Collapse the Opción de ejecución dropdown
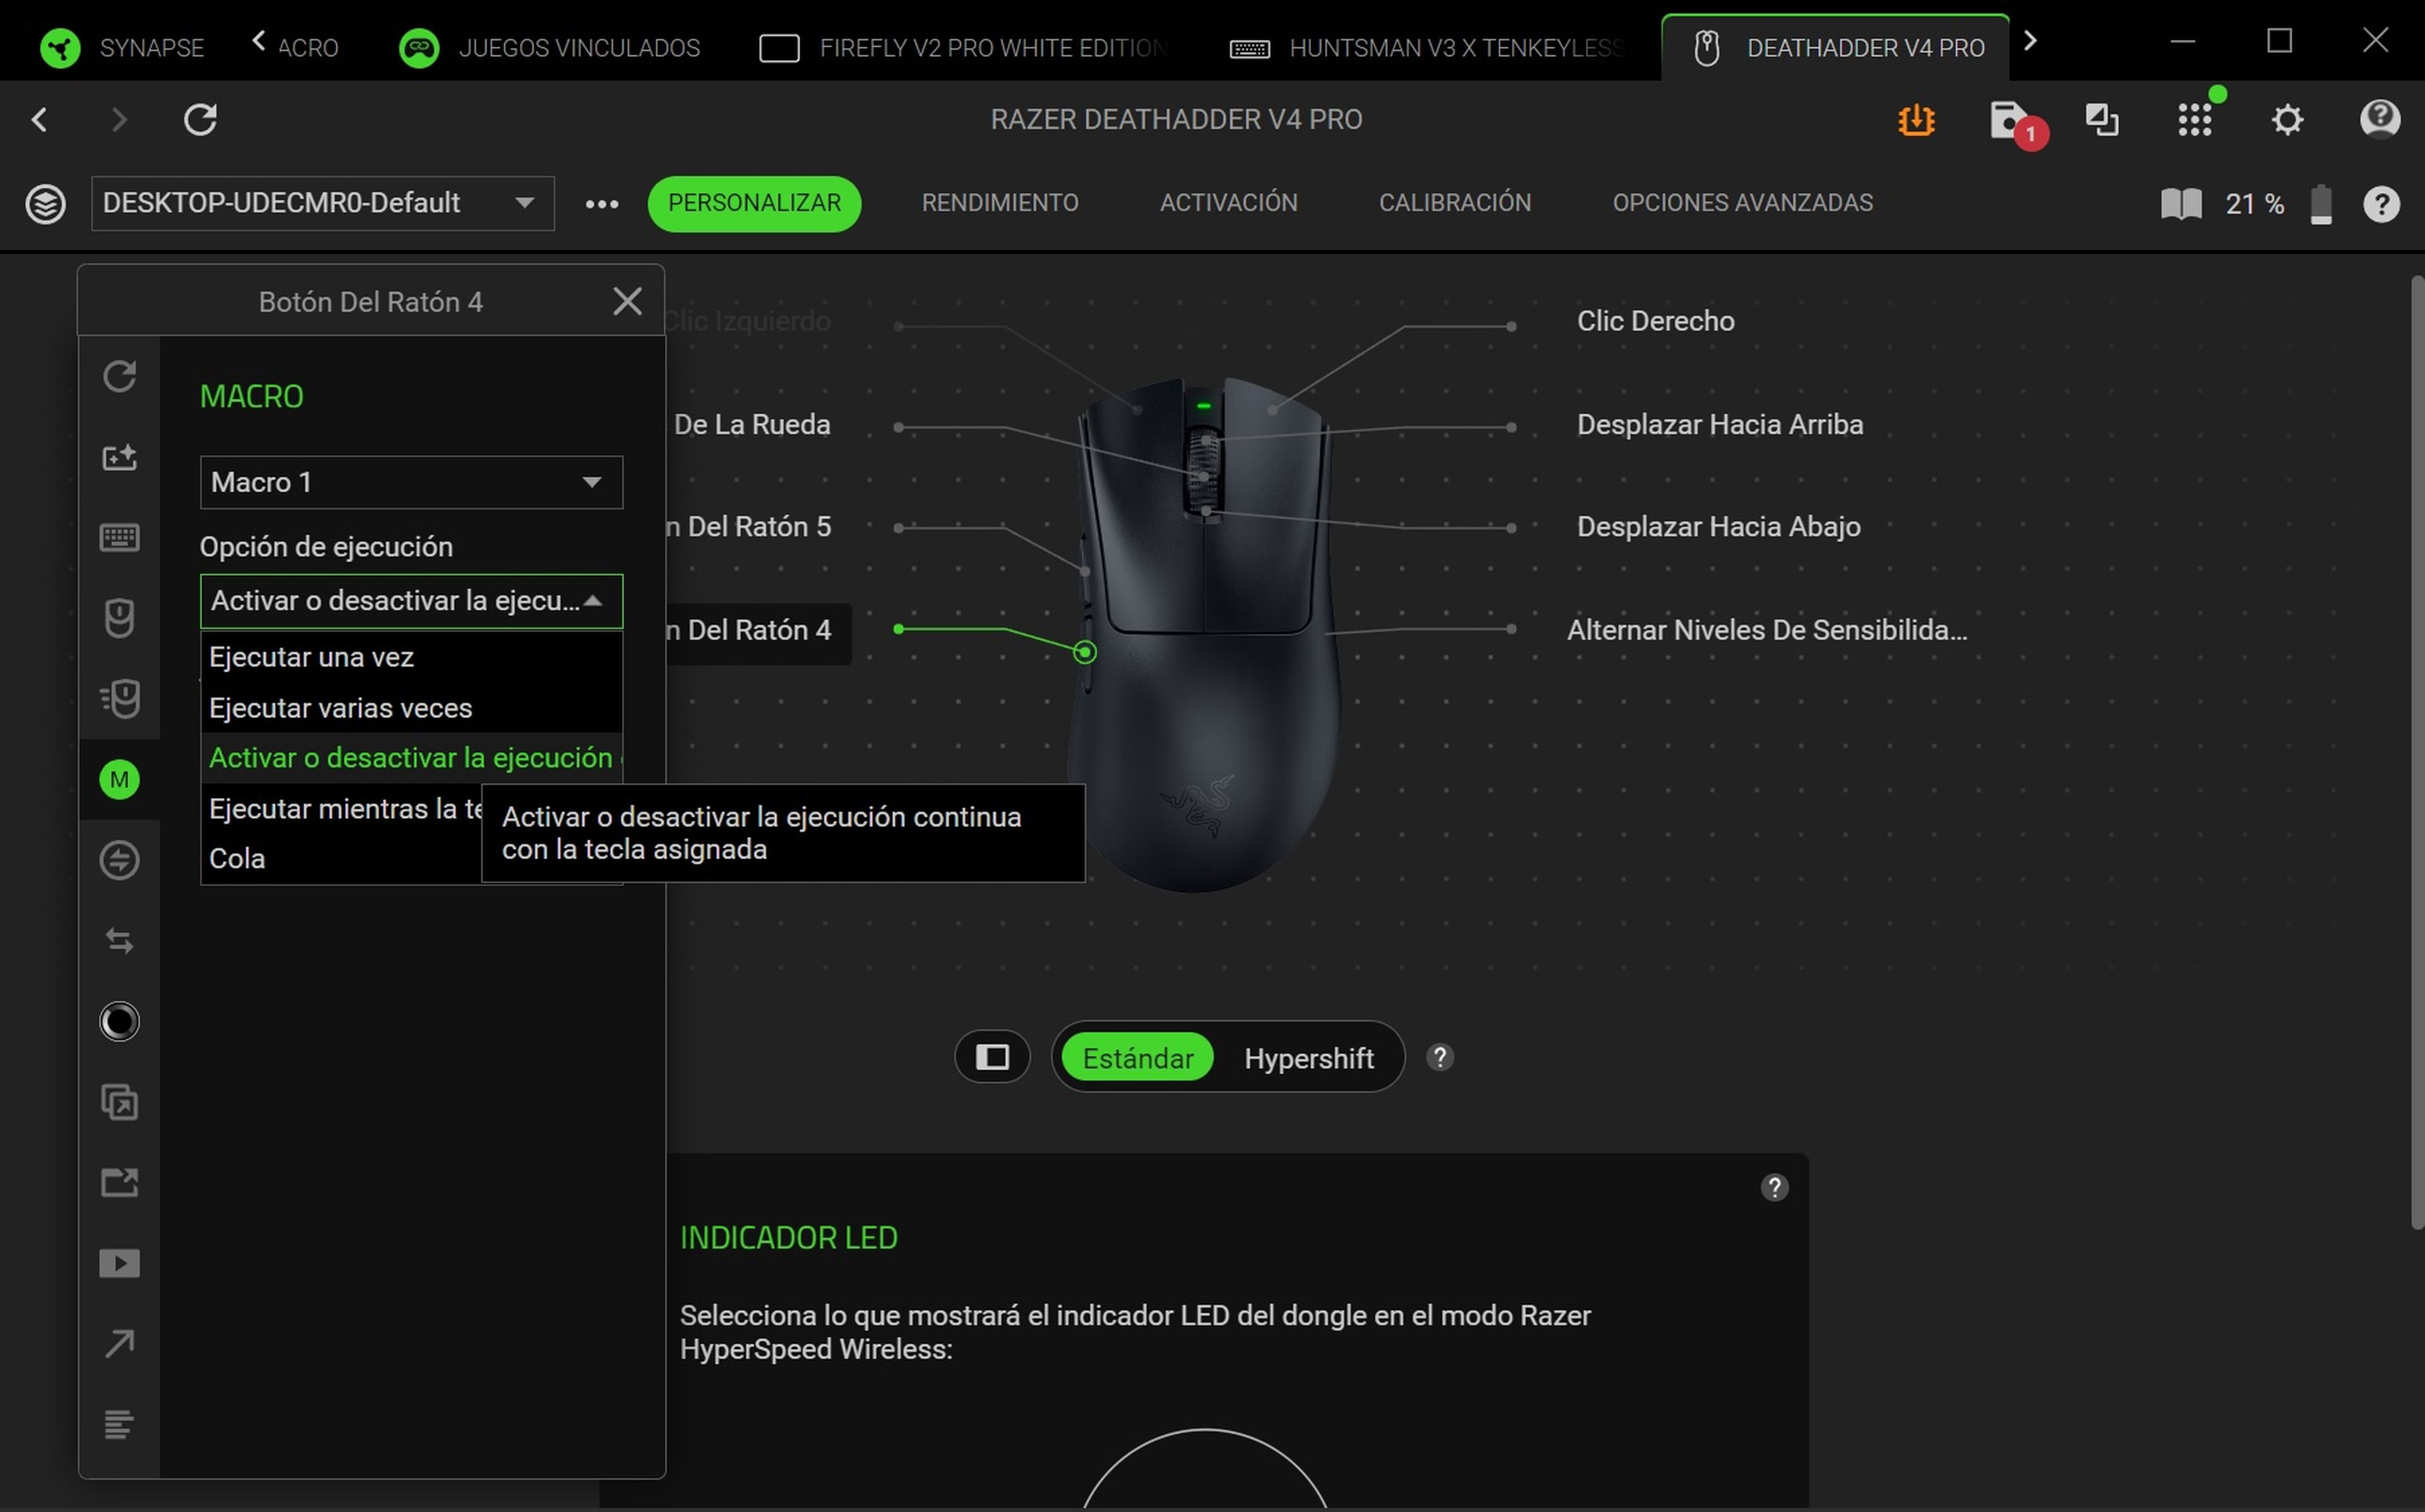 [410, 601]
